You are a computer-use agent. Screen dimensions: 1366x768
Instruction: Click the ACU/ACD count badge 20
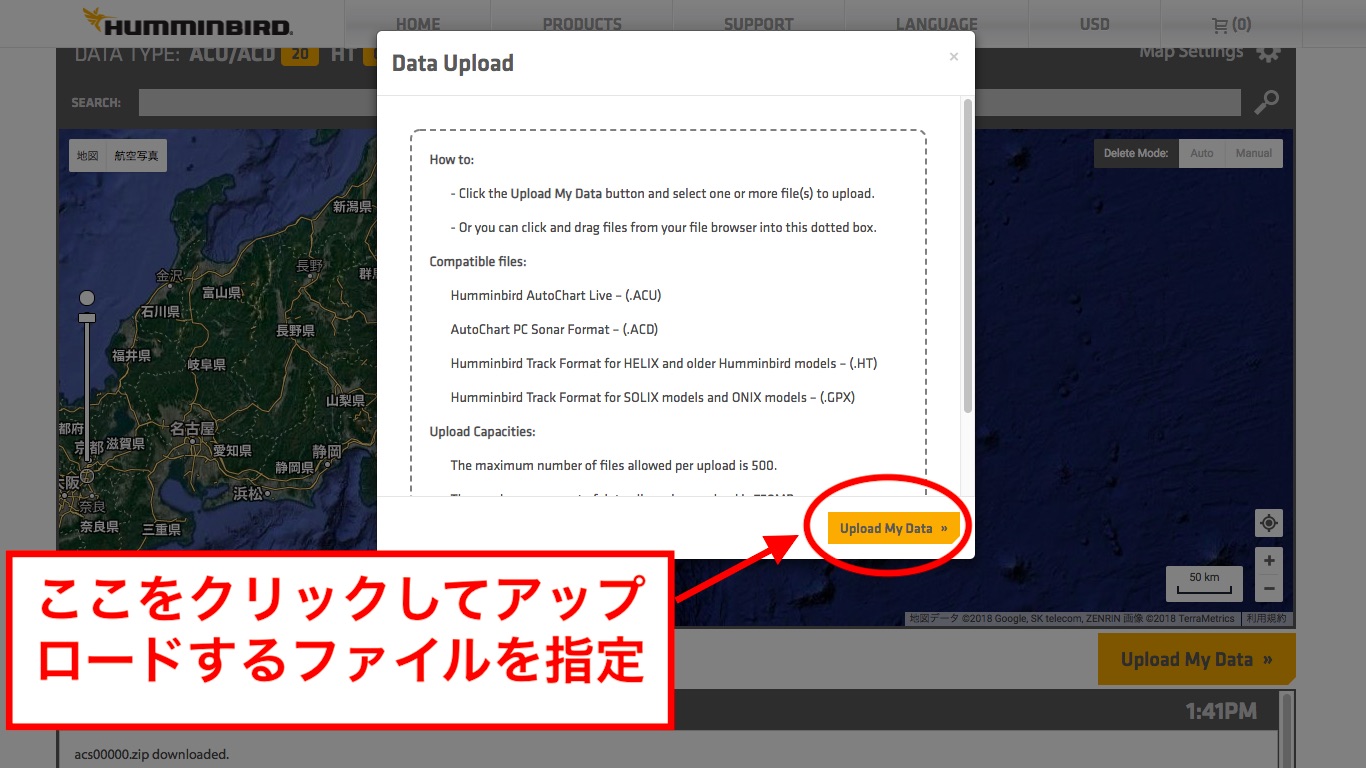[x=299, y=54]
